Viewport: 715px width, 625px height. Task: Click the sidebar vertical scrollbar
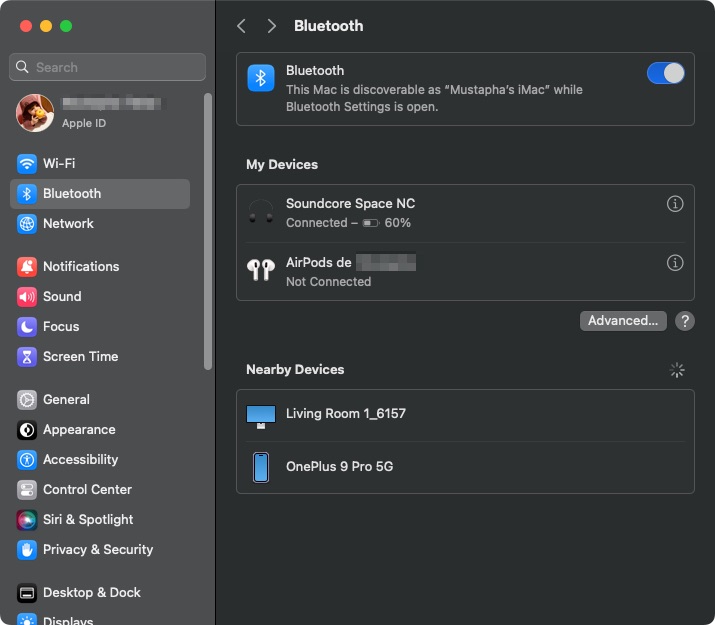(x=208, y=232)
